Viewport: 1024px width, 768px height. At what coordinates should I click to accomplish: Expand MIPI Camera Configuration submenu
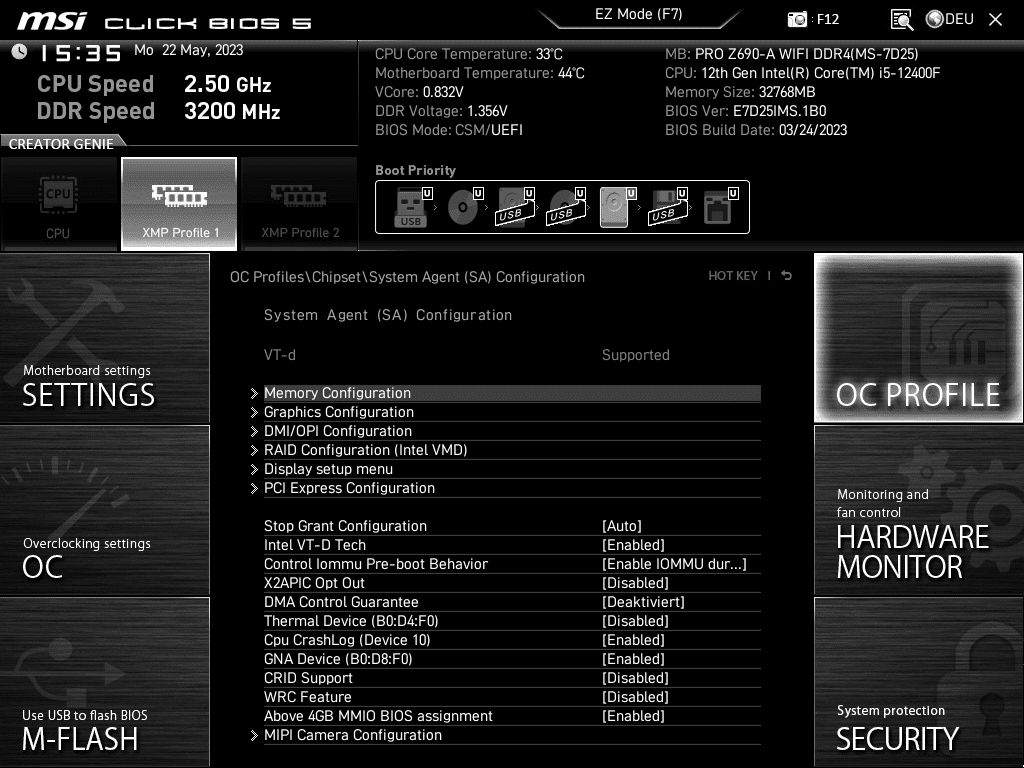pos(512,735)
